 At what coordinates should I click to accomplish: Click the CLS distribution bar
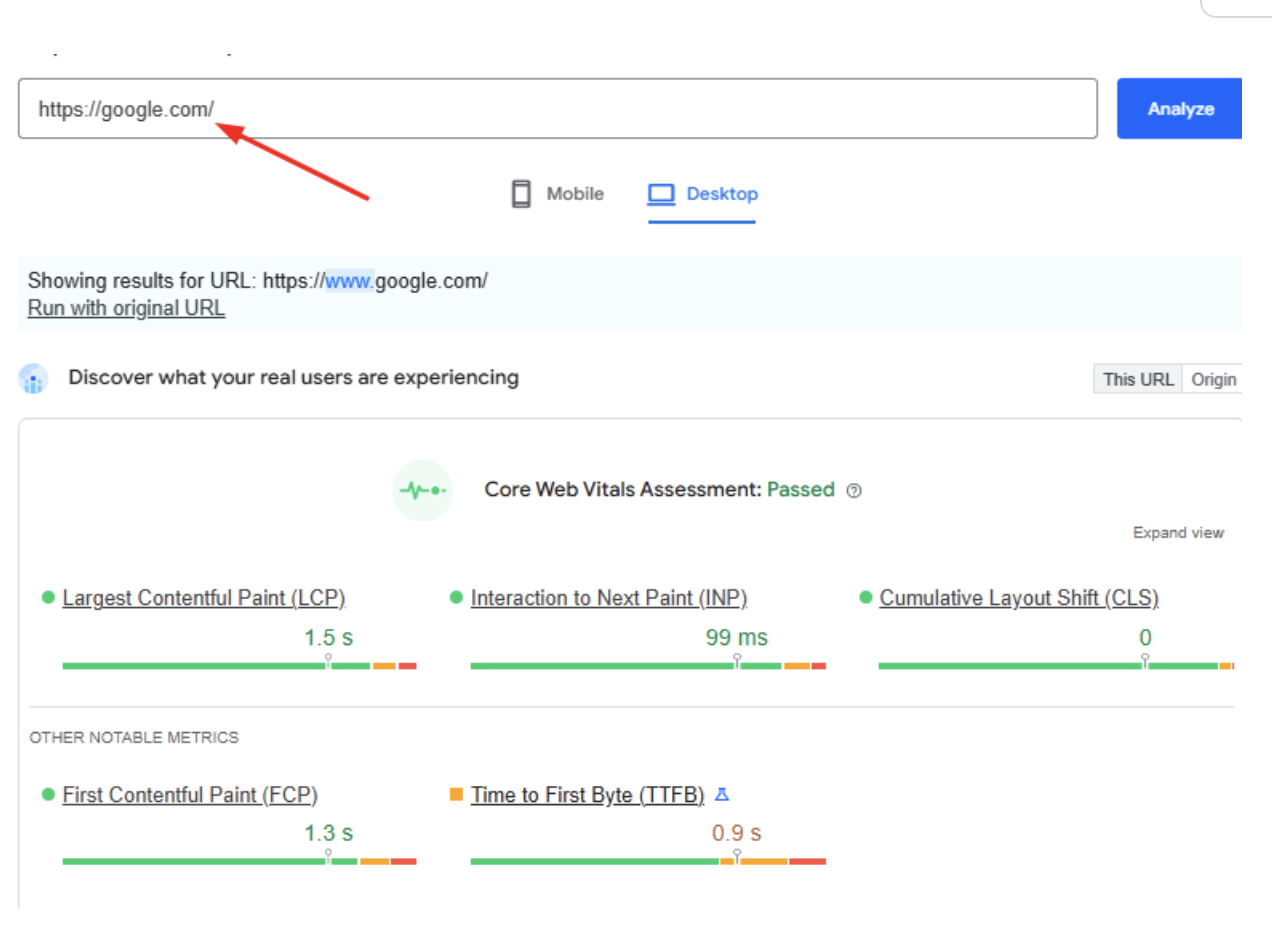[1056, 665]
